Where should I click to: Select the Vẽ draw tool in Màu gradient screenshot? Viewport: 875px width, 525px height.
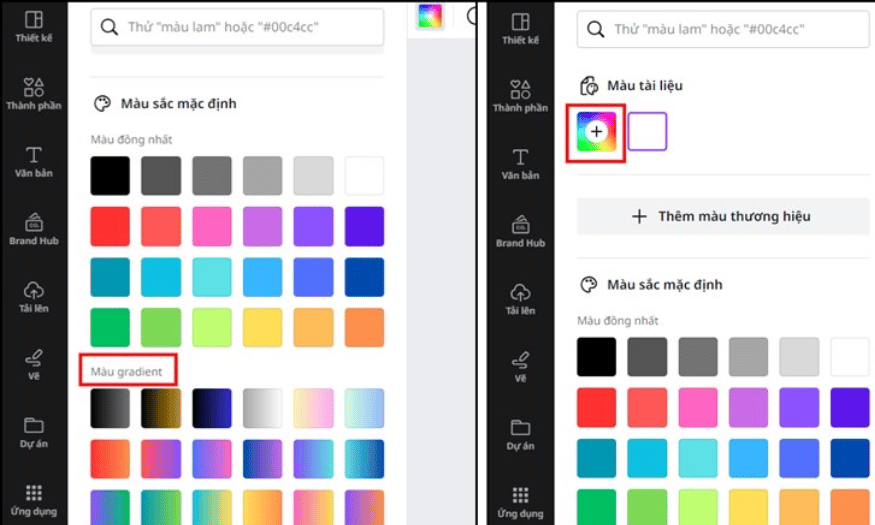tap(33, 364)
